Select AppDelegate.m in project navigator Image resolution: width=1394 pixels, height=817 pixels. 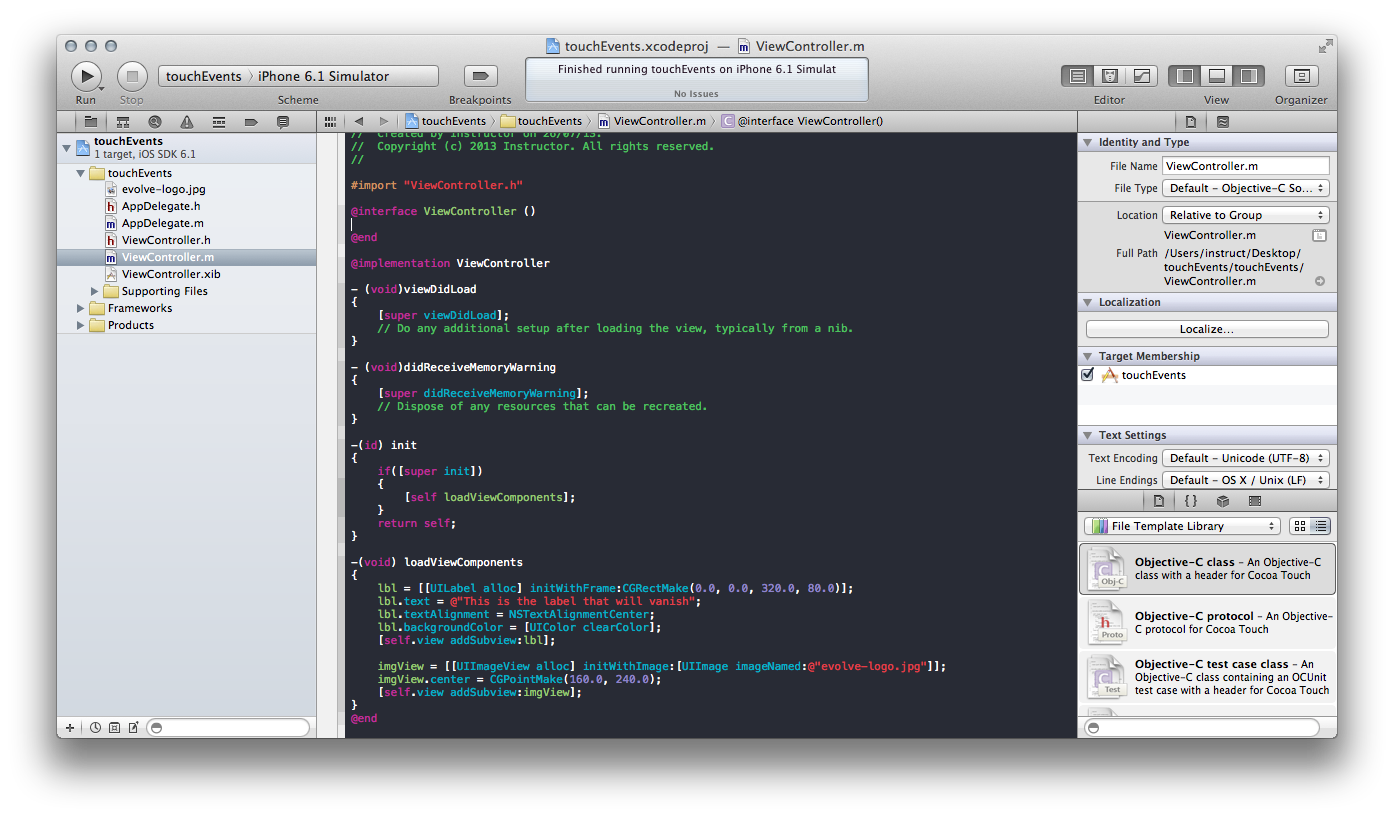tap(162, 223)
